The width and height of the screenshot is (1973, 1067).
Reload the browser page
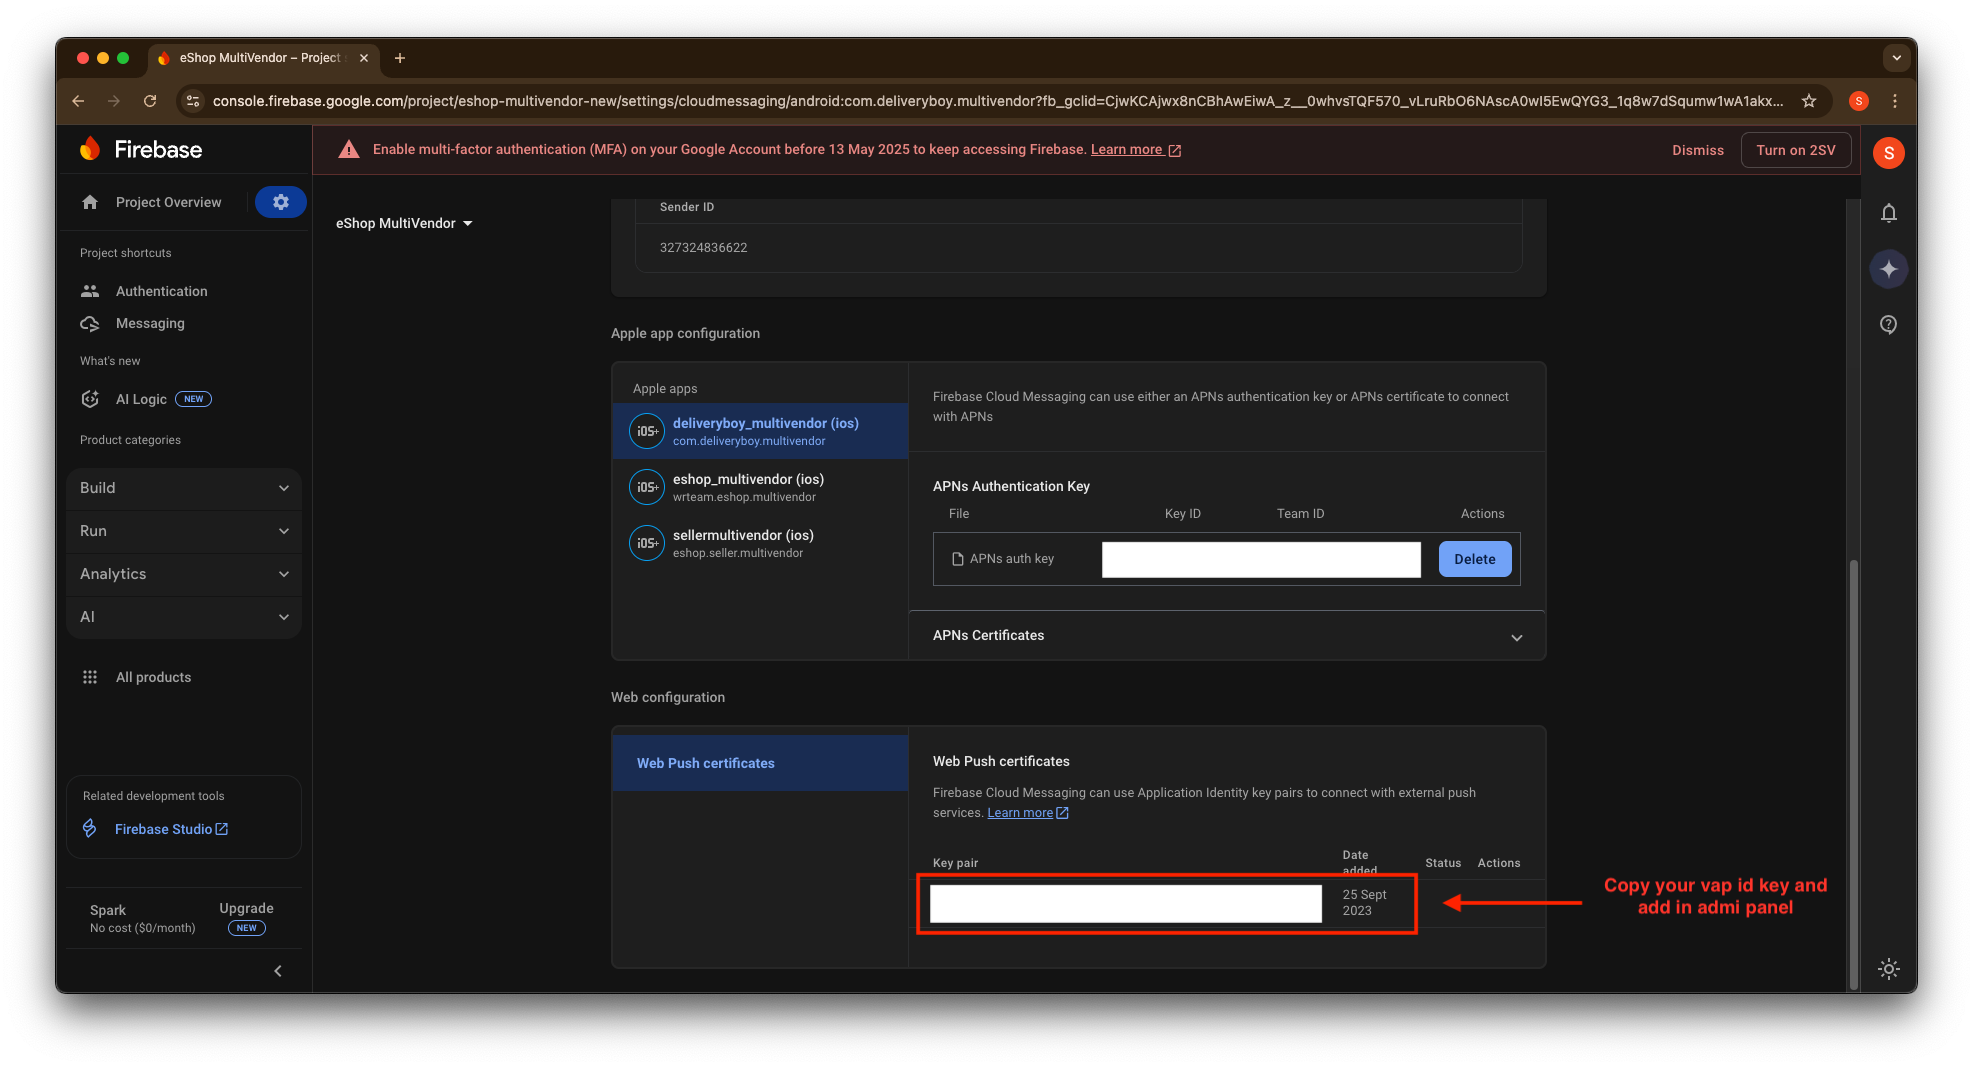point(150,101)
